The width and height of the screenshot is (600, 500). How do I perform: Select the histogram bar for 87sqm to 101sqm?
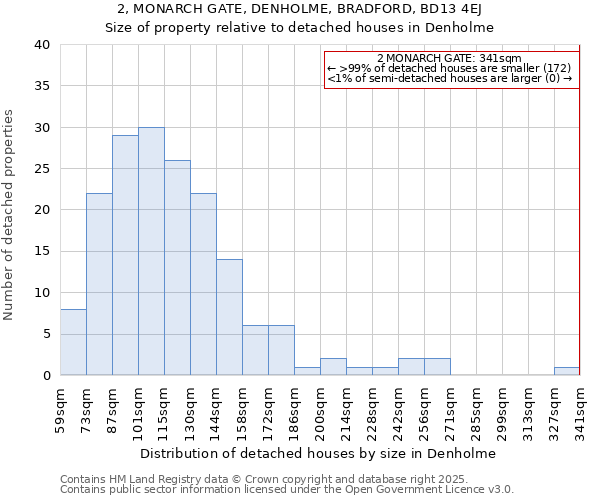(x=126, y=255)
